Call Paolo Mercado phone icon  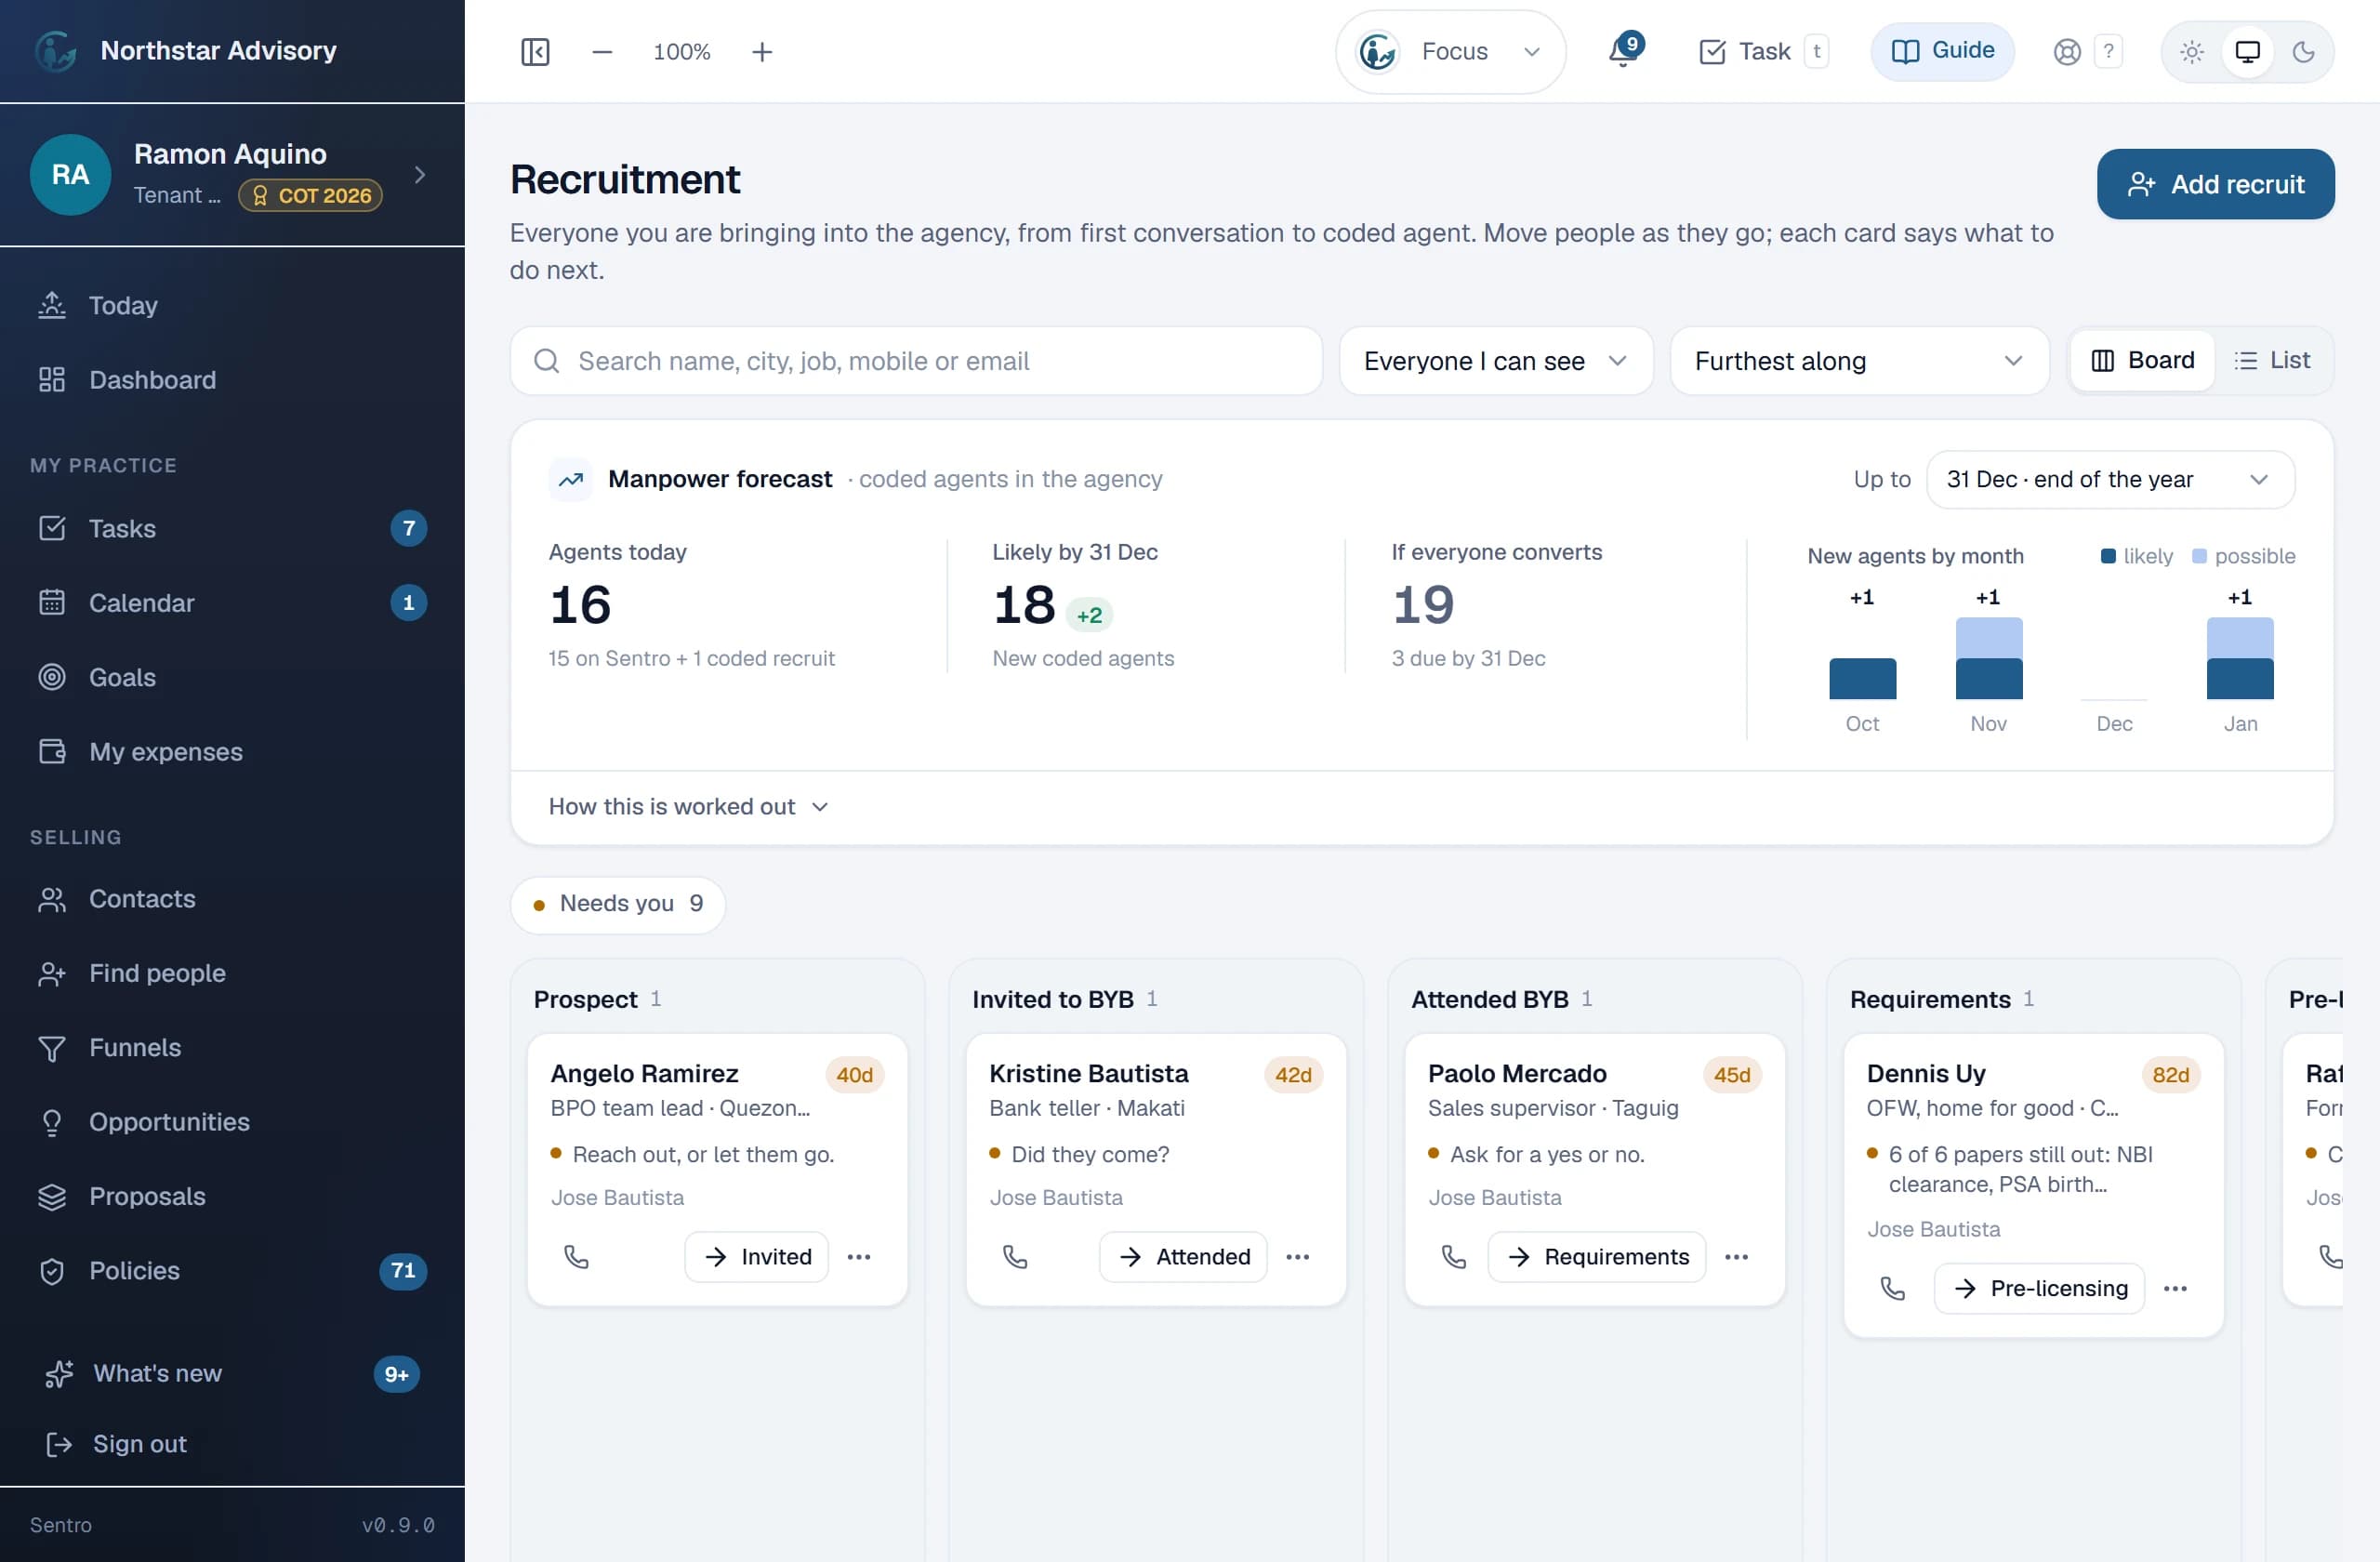[1454, 1256]
